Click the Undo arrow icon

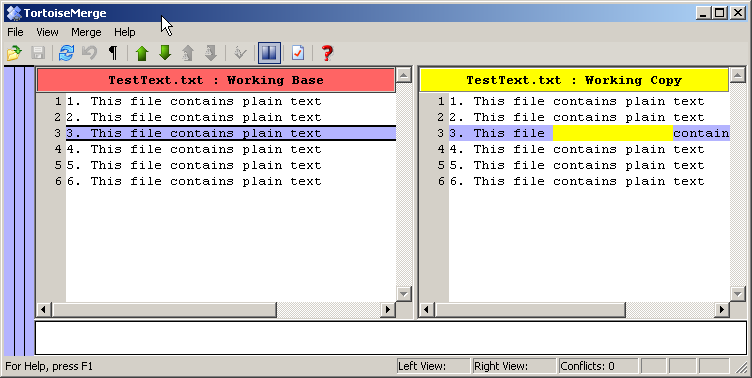89,53
